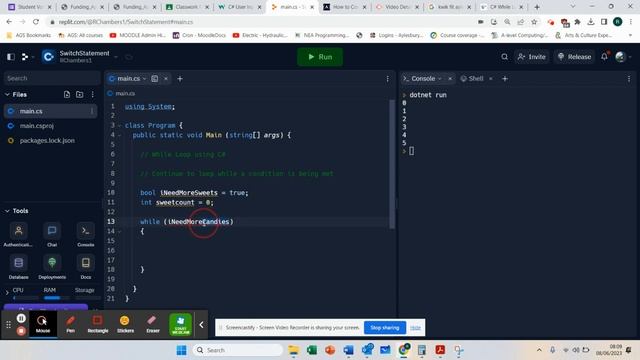Image resolution: width=640 pixels, height=360 pixels.
Task: Open the Console tool in Tools panel
Action: [86, 235]
